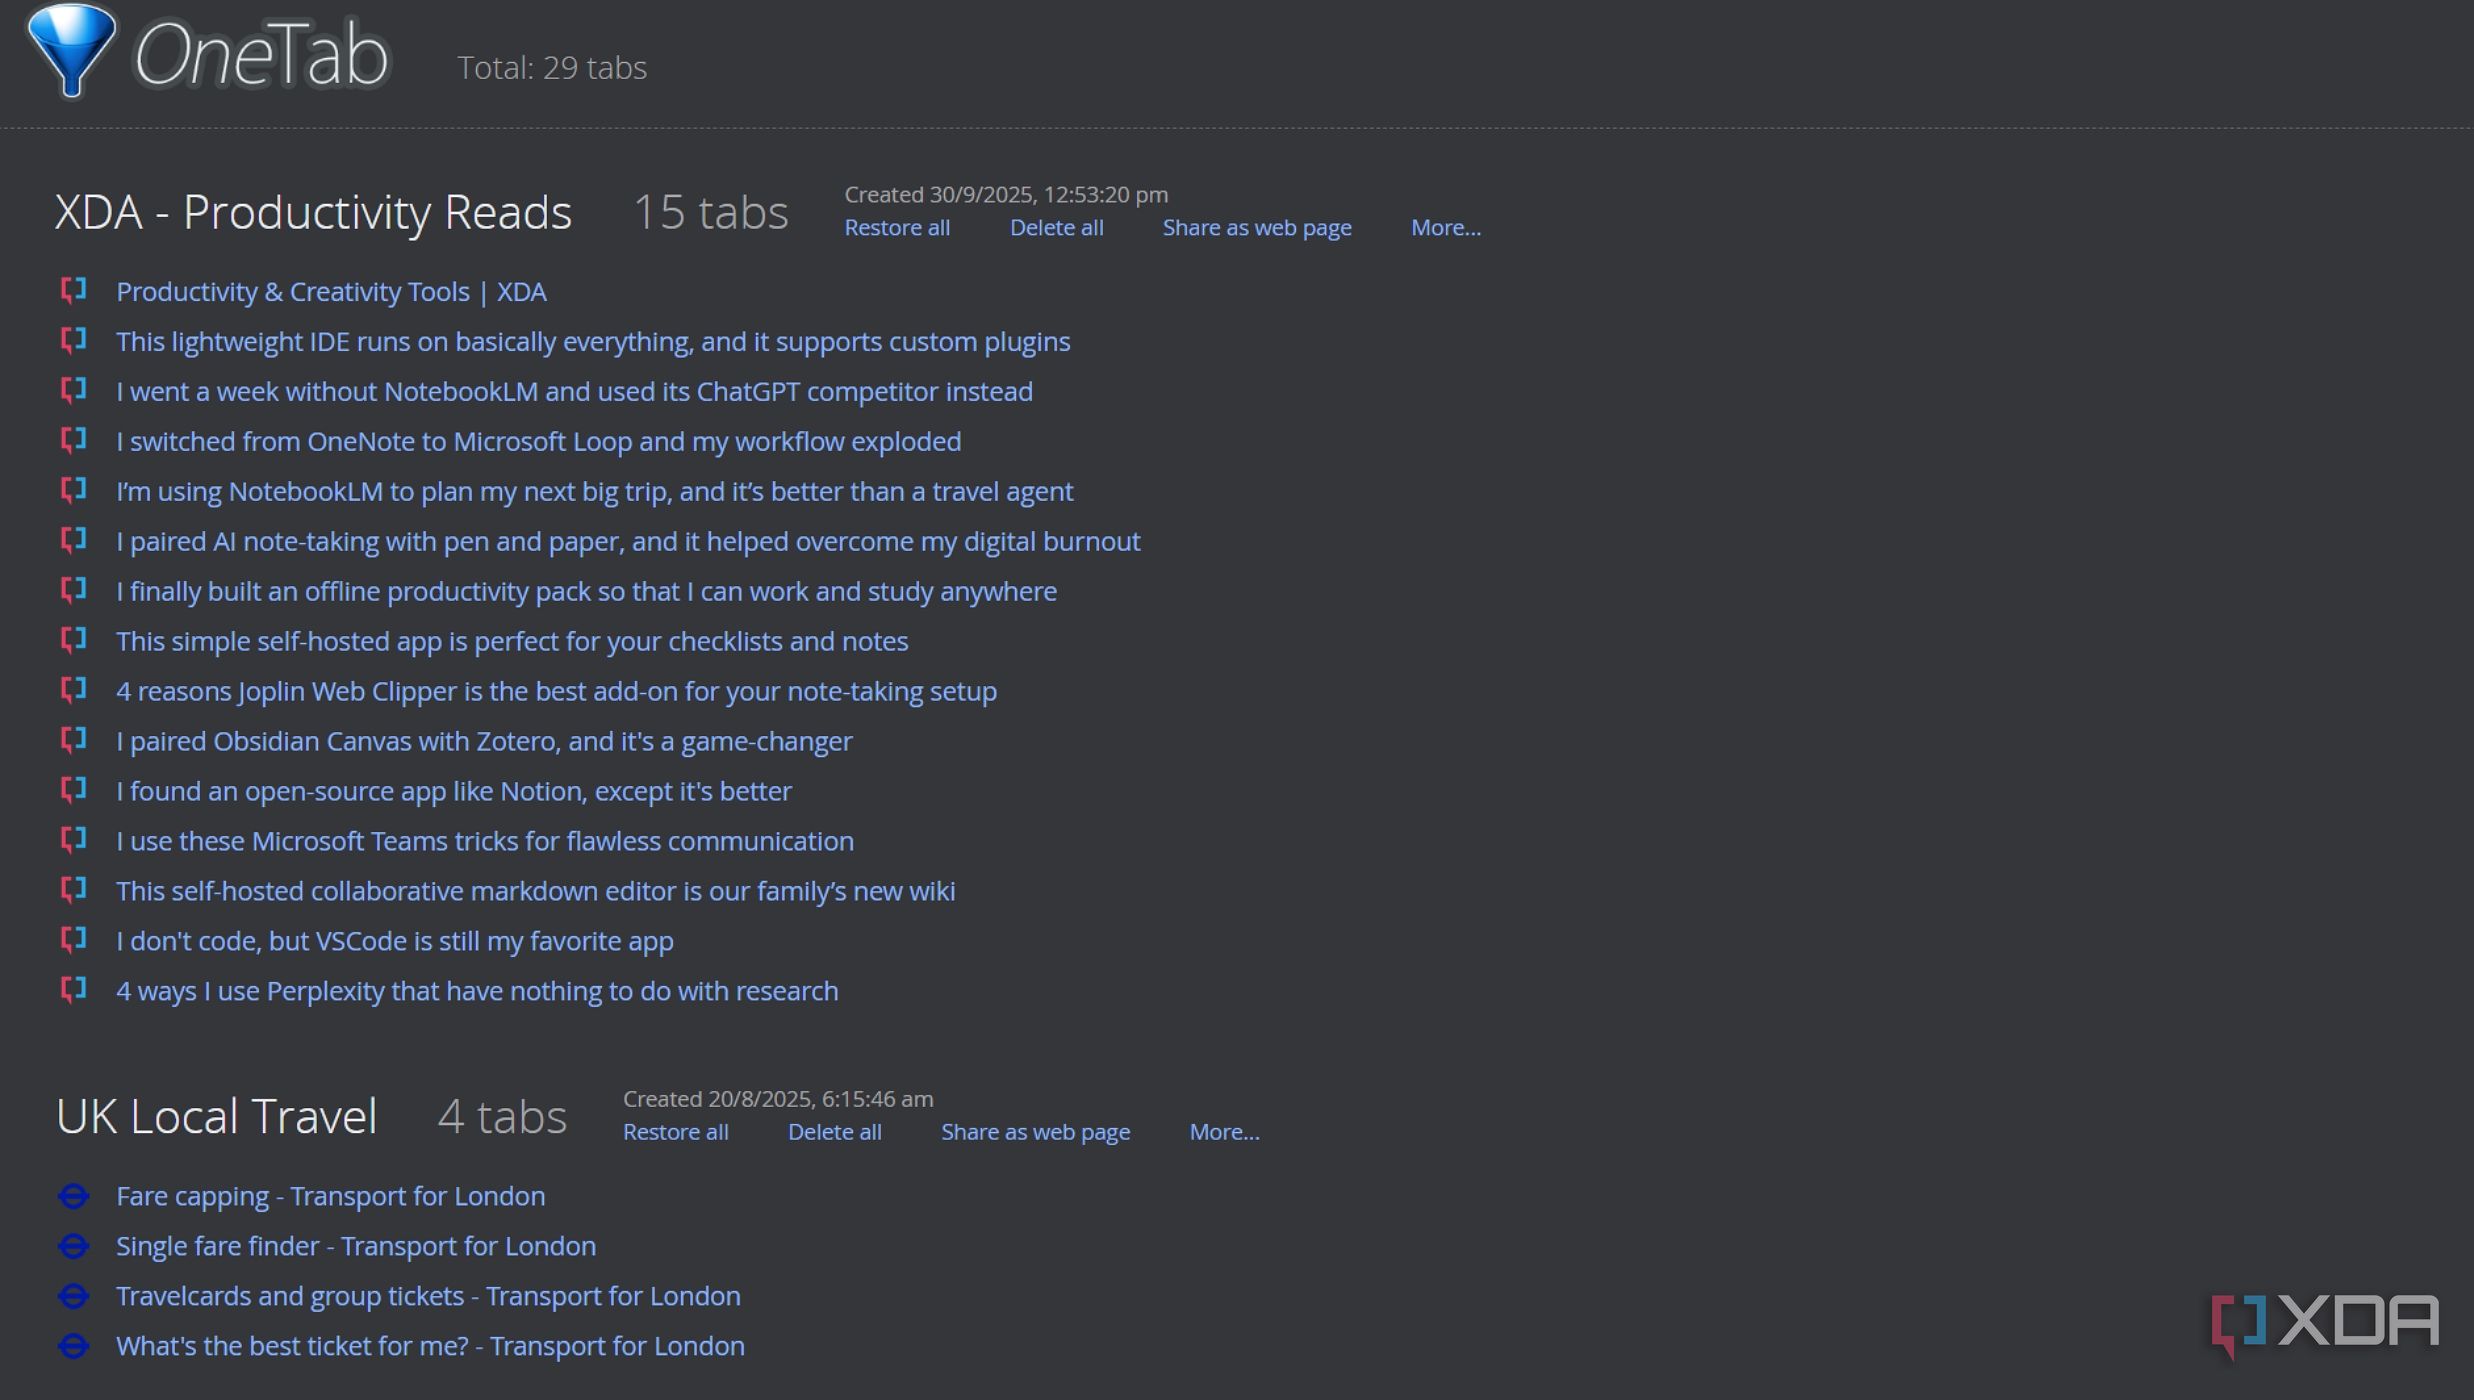Click XDA favicon beside open-source Notion alternative article
The image size is (2474, 1400).
pyautogui.click(x=73, y=790)
